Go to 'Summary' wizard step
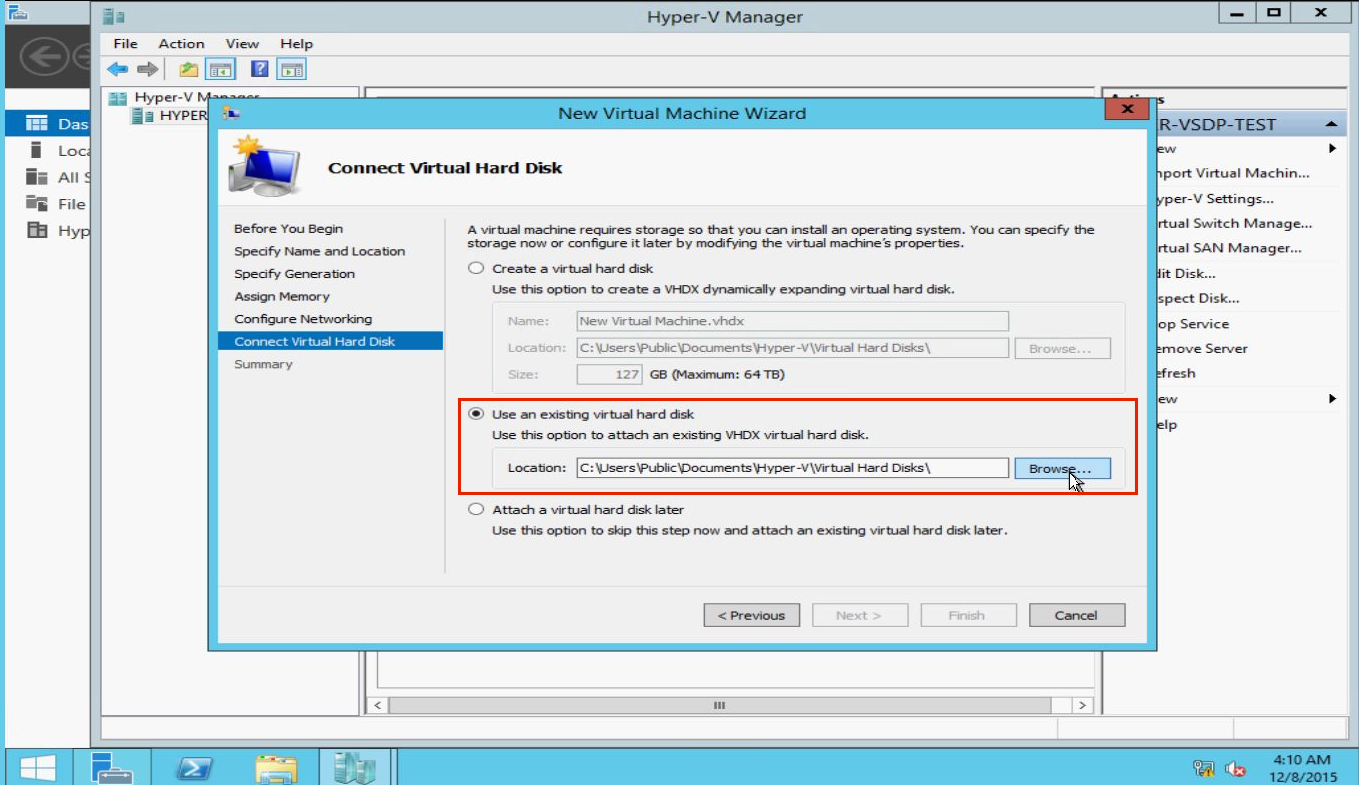1359x785 pixels. click(x=263, y=364)
